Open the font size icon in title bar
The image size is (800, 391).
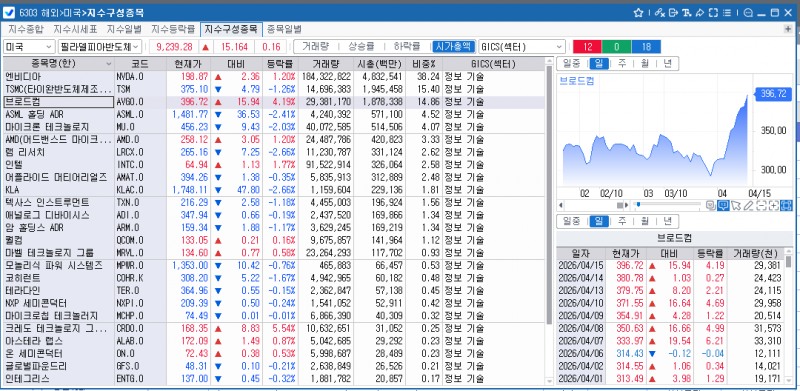click(687, 13)
